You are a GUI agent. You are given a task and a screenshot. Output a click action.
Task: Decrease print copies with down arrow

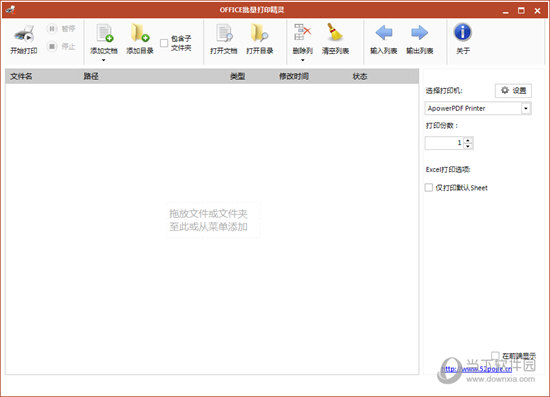468,146
